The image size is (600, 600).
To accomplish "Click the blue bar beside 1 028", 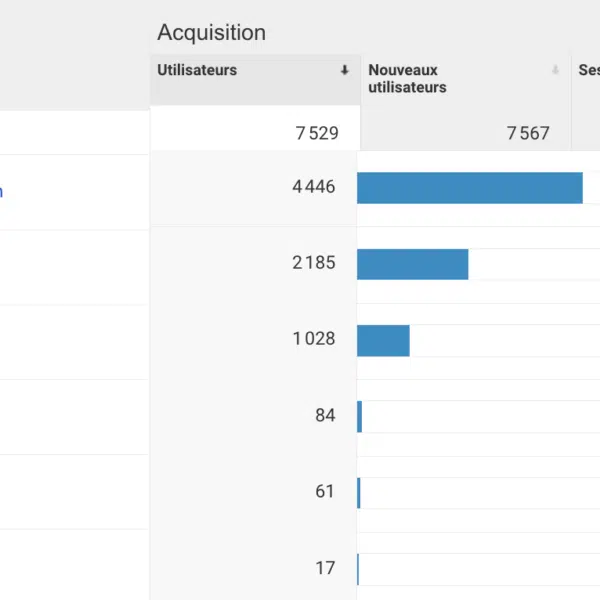I will [383, 340].
